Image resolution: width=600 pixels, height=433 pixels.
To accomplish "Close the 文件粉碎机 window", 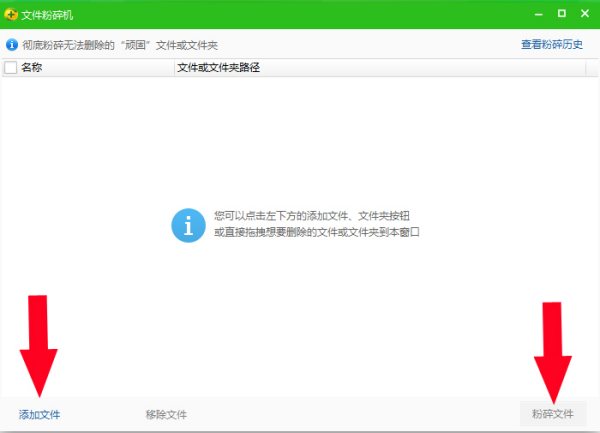I will [x=585, y=13].
